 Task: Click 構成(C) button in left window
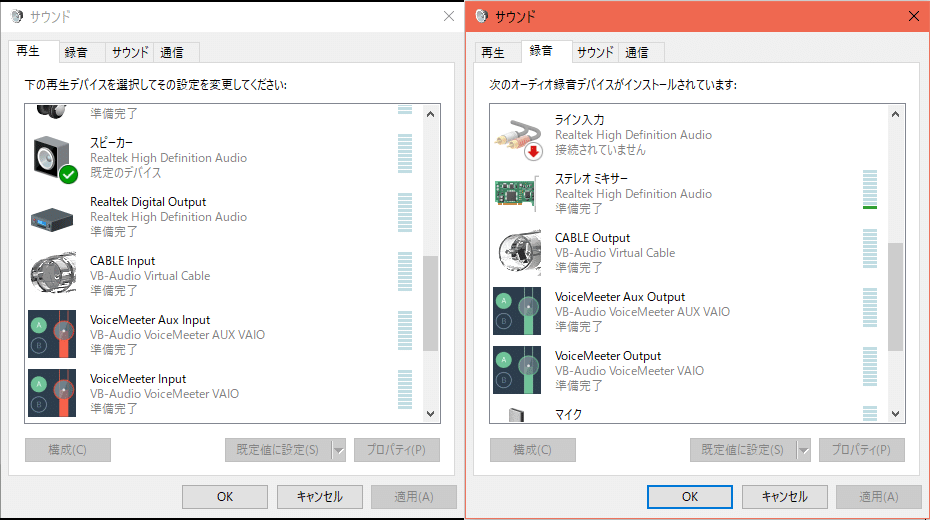coord(68,450)
